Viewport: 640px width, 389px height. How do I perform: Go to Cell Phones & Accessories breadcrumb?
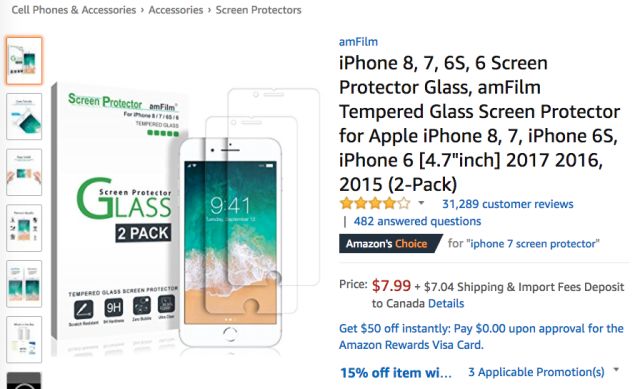73,10
